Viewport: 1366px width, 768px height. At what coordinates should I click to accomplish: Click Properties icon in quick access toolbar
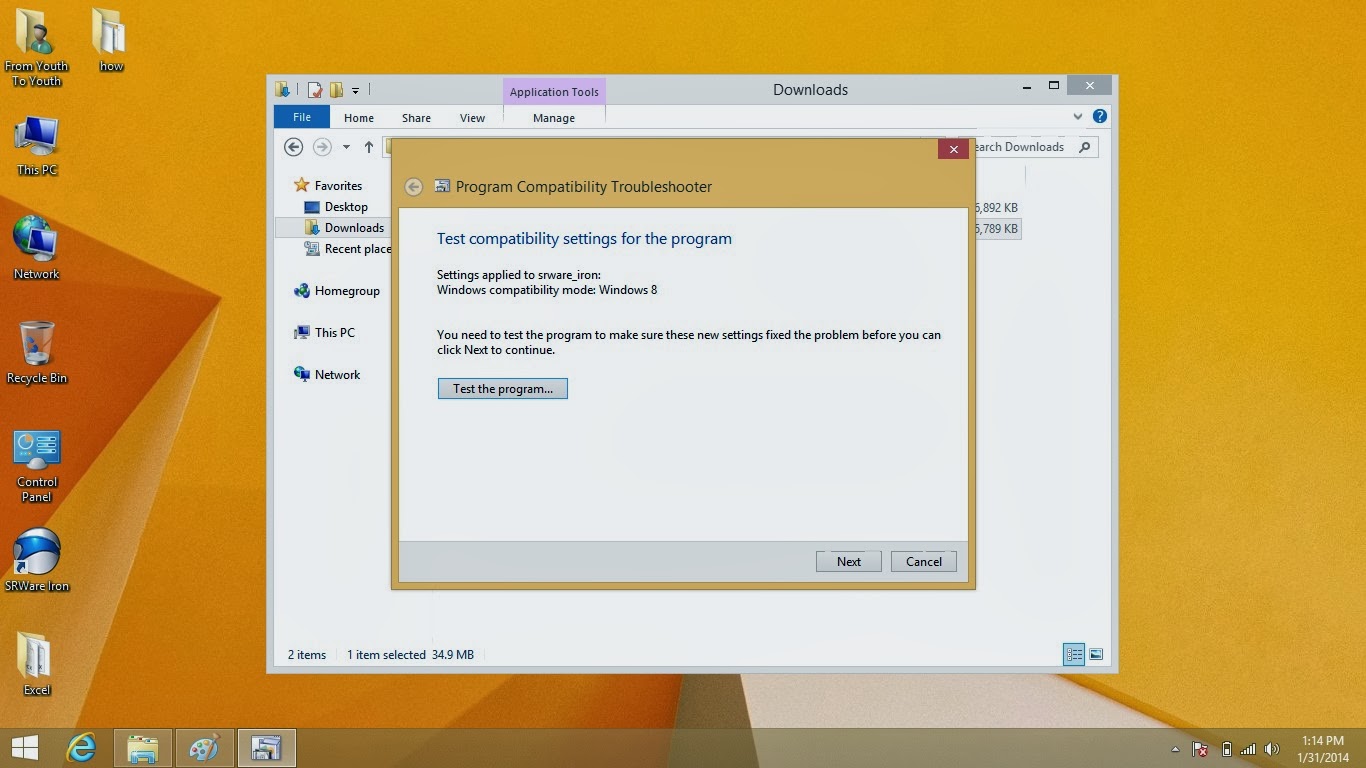click(x=315, y=90)
